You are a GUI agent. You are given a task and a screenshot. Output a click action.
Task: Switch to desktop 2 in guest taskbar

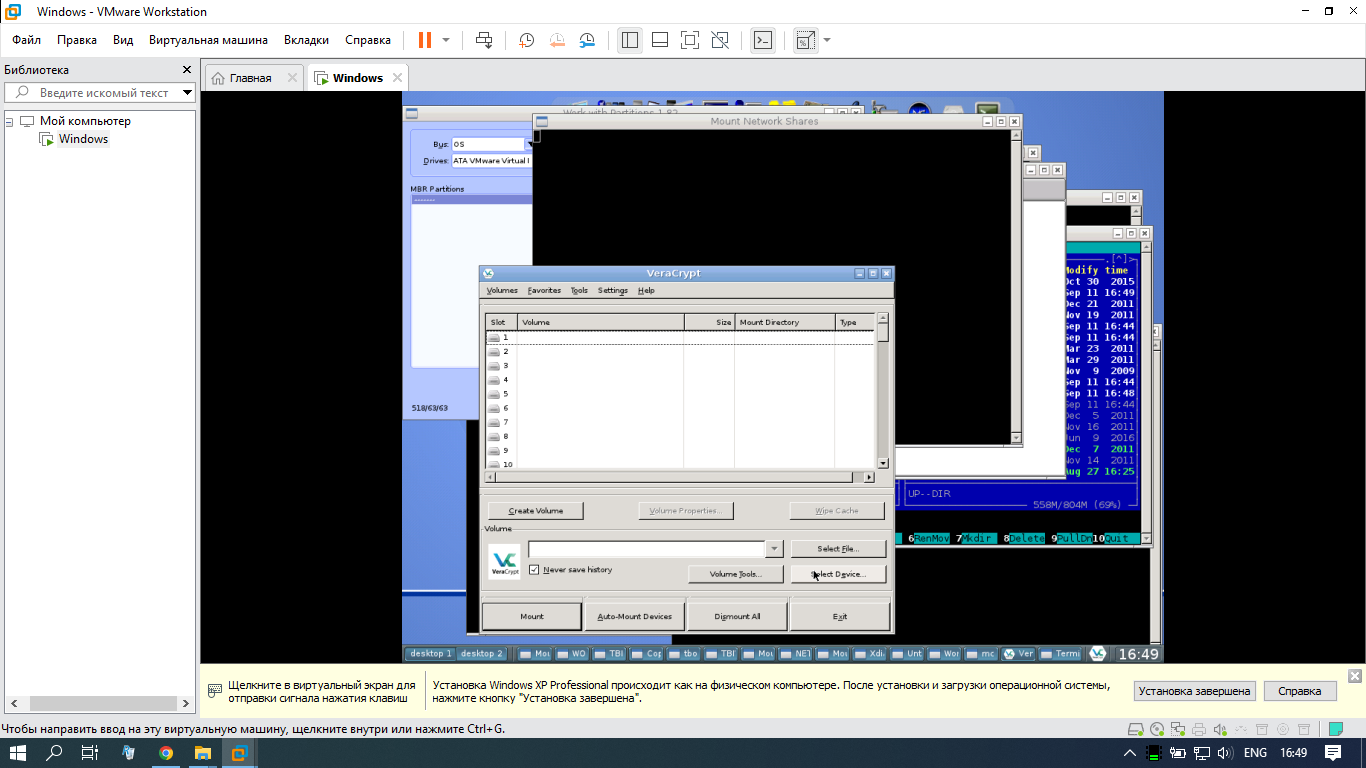click(x=482, y=654)
